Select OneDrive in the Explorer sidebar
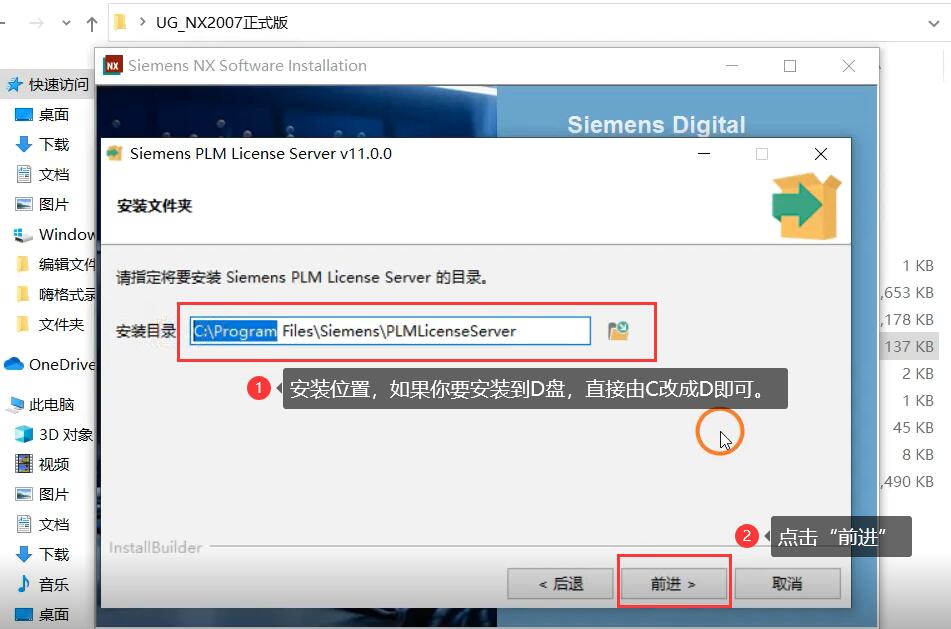The image size is (951, 629). [x=50, y=364]
